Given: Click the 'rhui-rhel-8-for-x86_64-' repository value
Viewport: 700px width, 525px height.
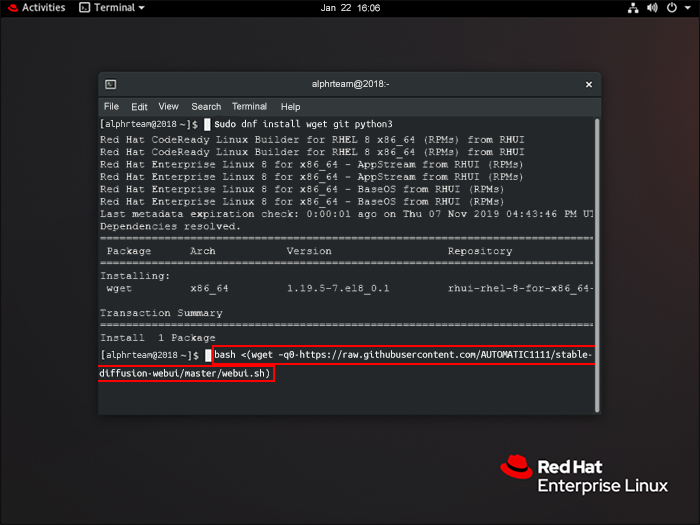Looking at the screenshot, I should coord(521,288).
